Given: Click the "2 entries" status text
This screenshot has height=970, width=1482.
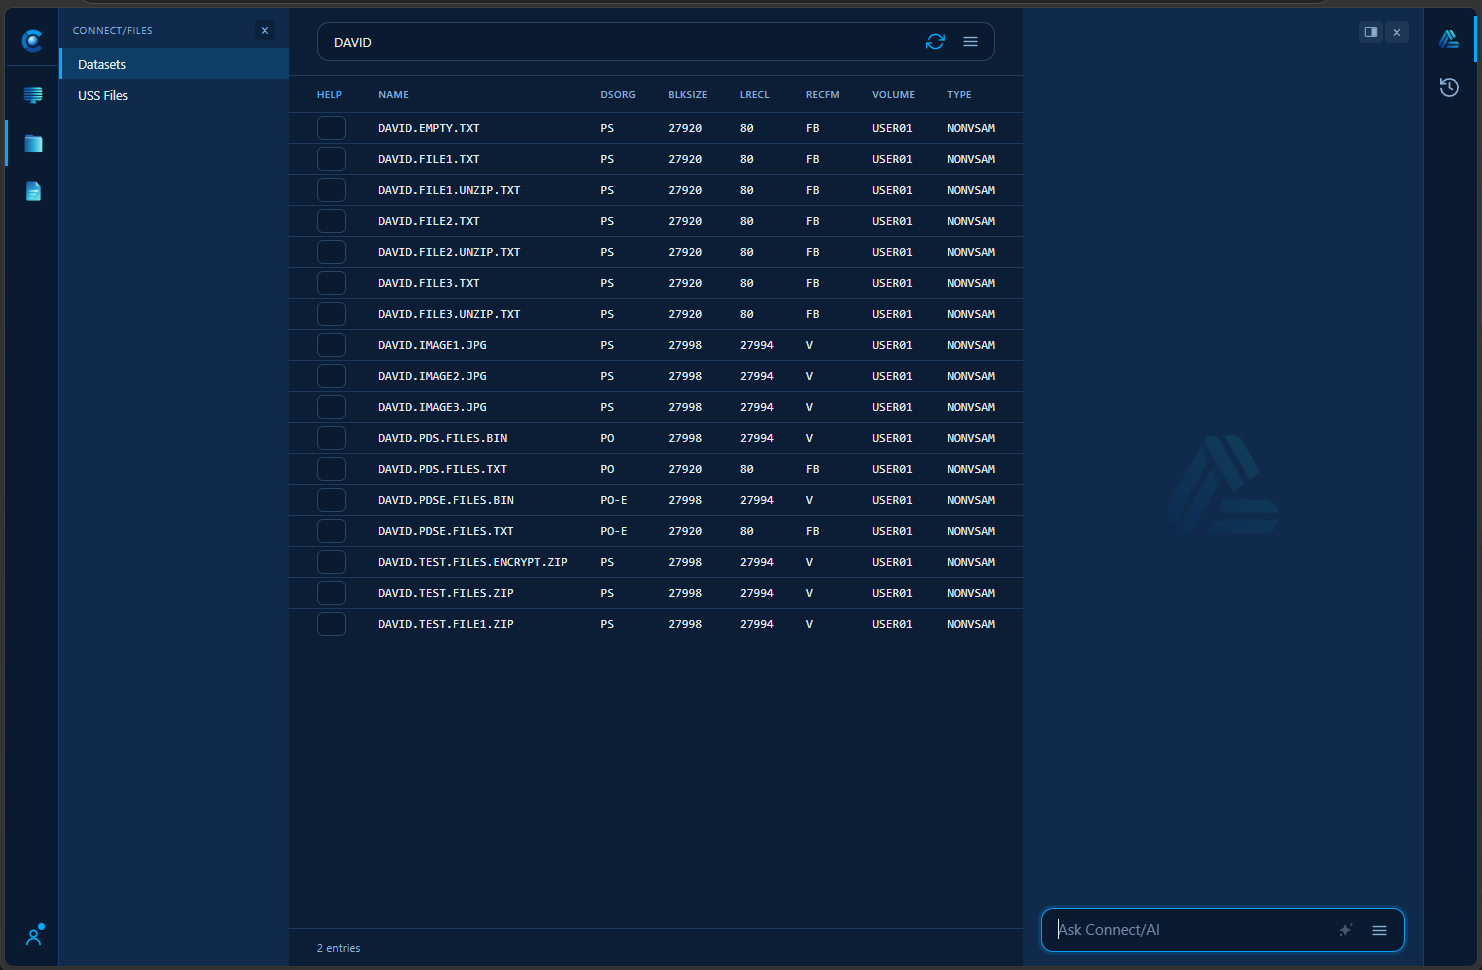Looking at the screenshot, I should (338, 948).
